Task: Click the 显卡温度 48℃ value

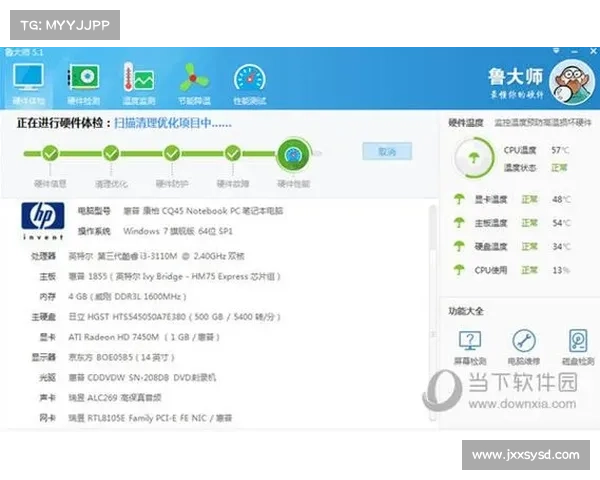Action: [561, 199]
